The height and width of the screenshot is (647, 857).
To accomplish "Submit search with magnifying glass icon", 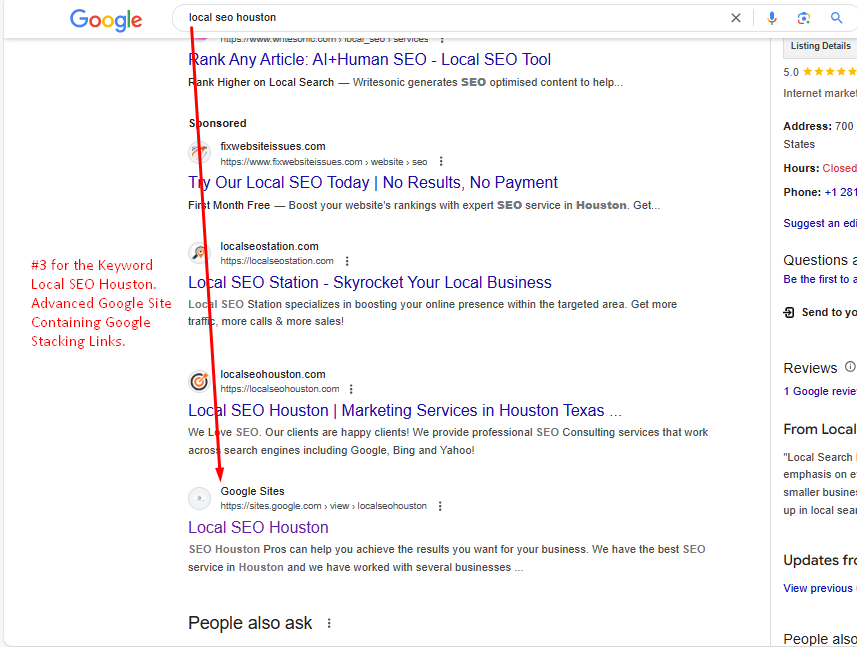I will click(836, 18).
